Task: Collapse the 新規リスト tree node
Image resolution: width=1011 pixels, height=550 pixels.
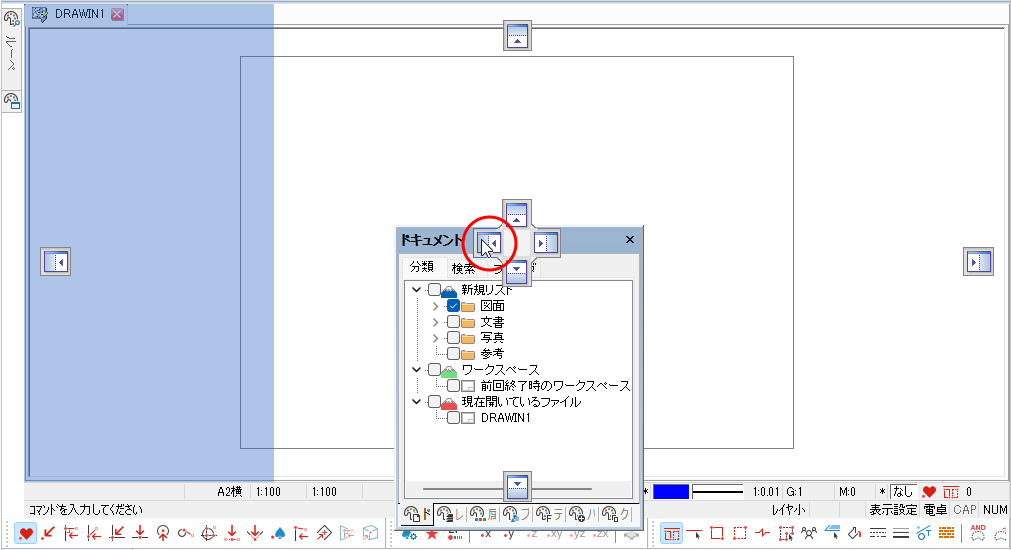Action: (x=417, y=290)
